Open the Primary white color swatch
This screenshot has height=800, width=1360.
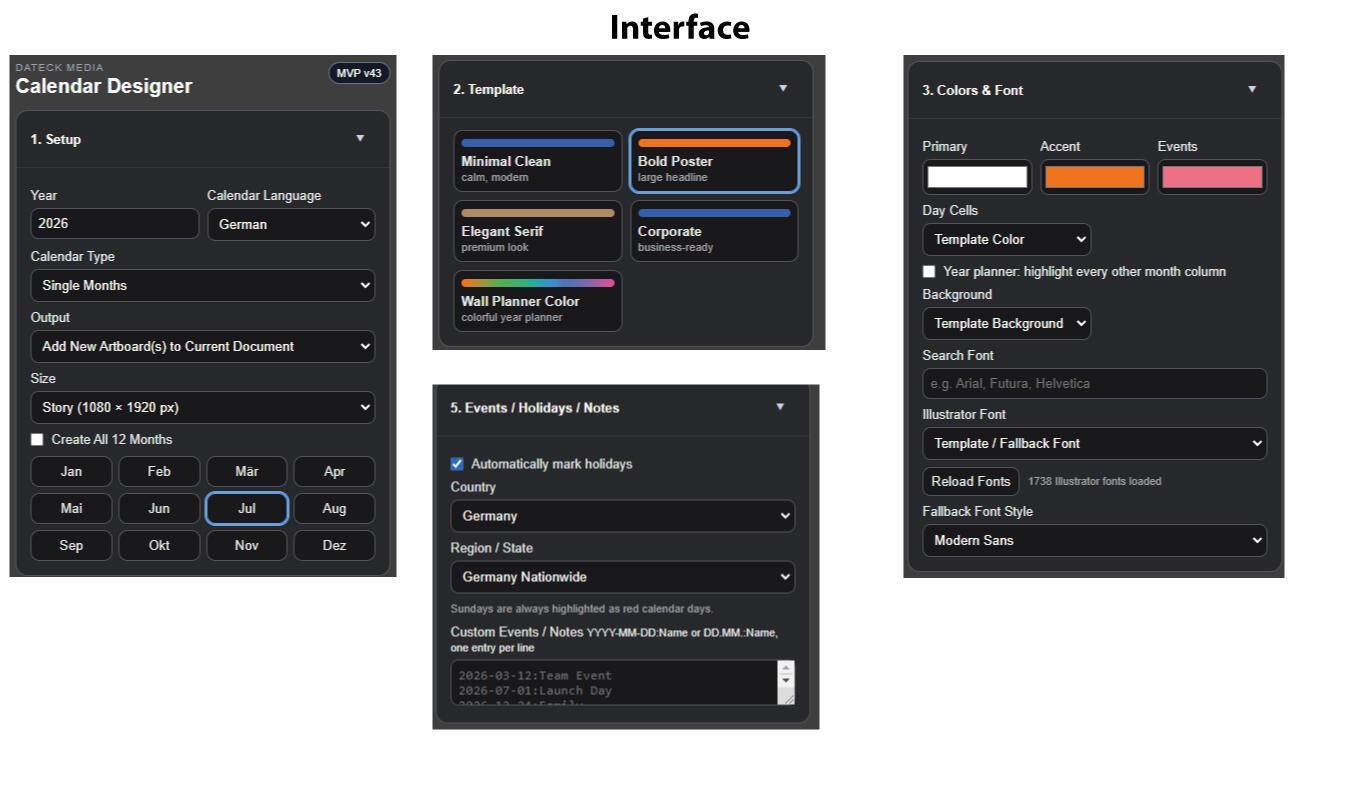(x=977, y=177)
